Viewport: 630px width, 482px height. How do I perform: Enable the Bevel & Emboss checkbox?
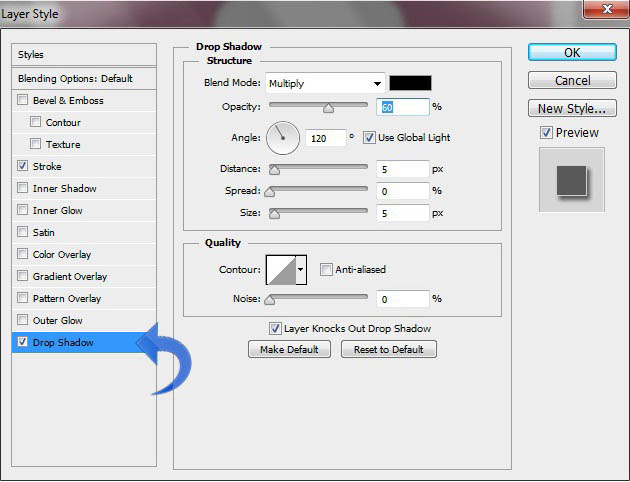point(22,100)
